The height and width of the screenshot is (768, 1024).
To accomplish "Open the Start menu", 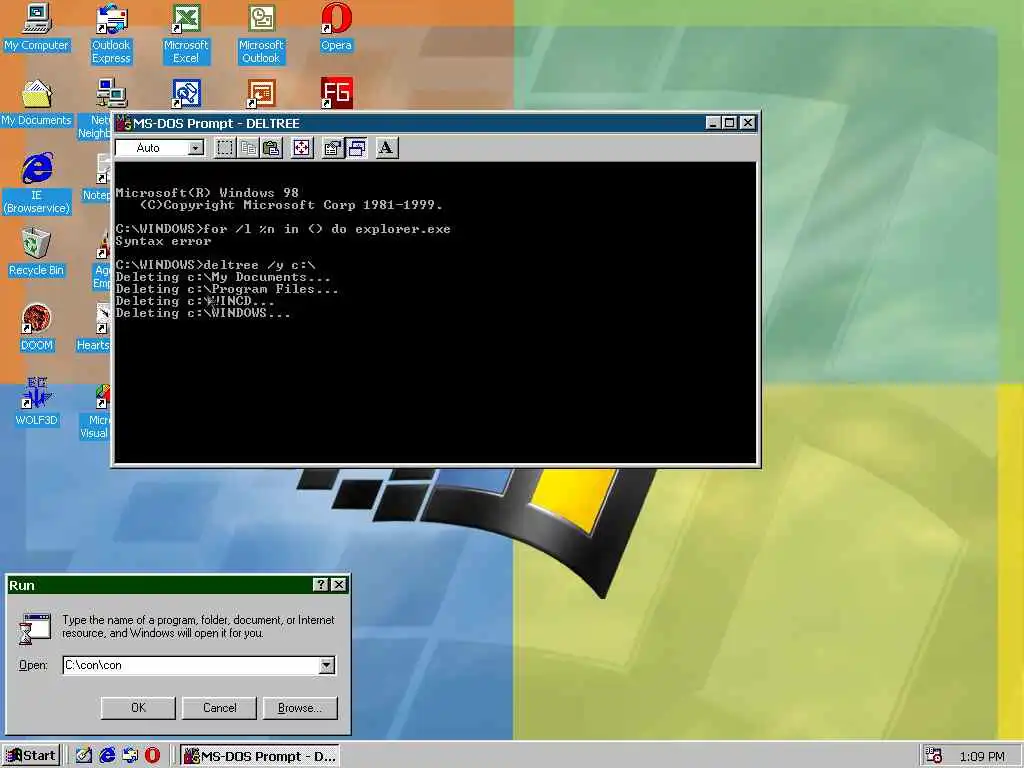I will click(31, 756).
